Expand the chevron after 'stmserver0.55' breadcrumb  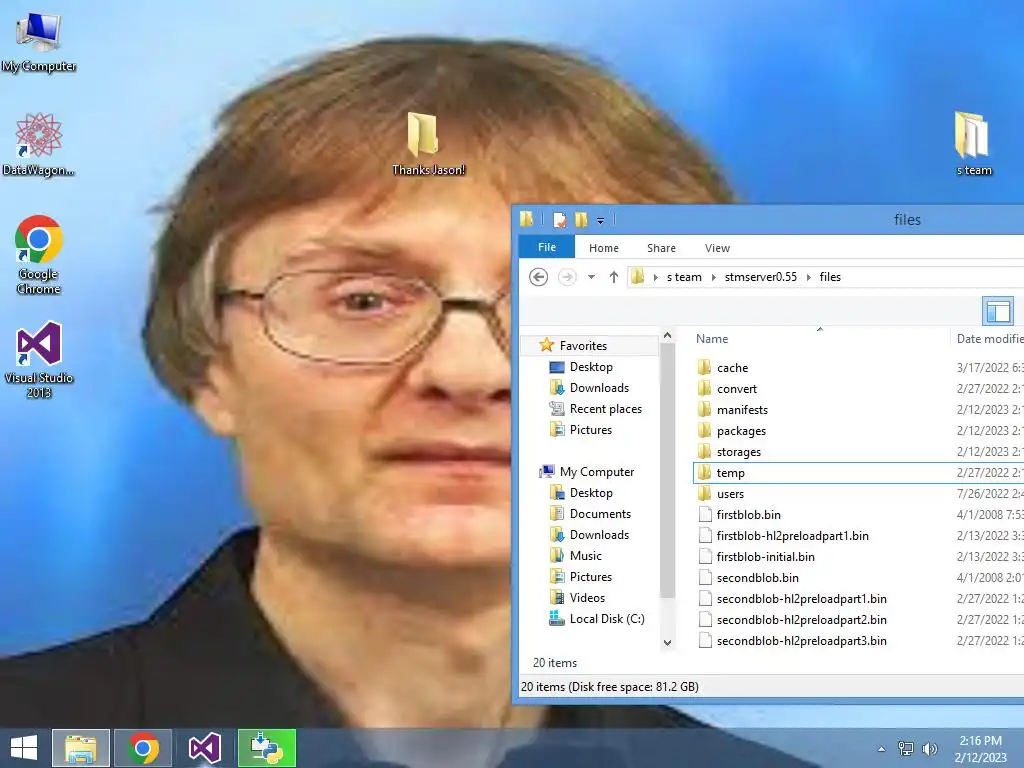808,277
